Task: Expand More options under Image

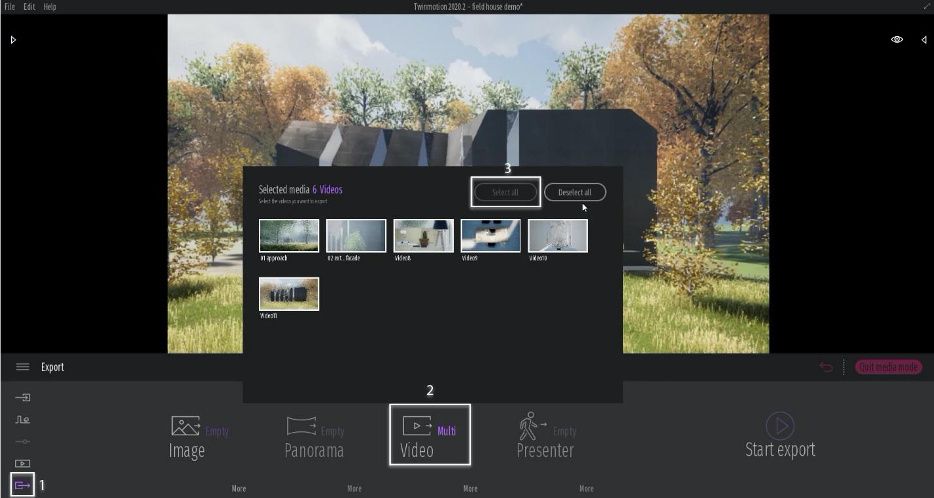Action: click(x=239, y=488)
